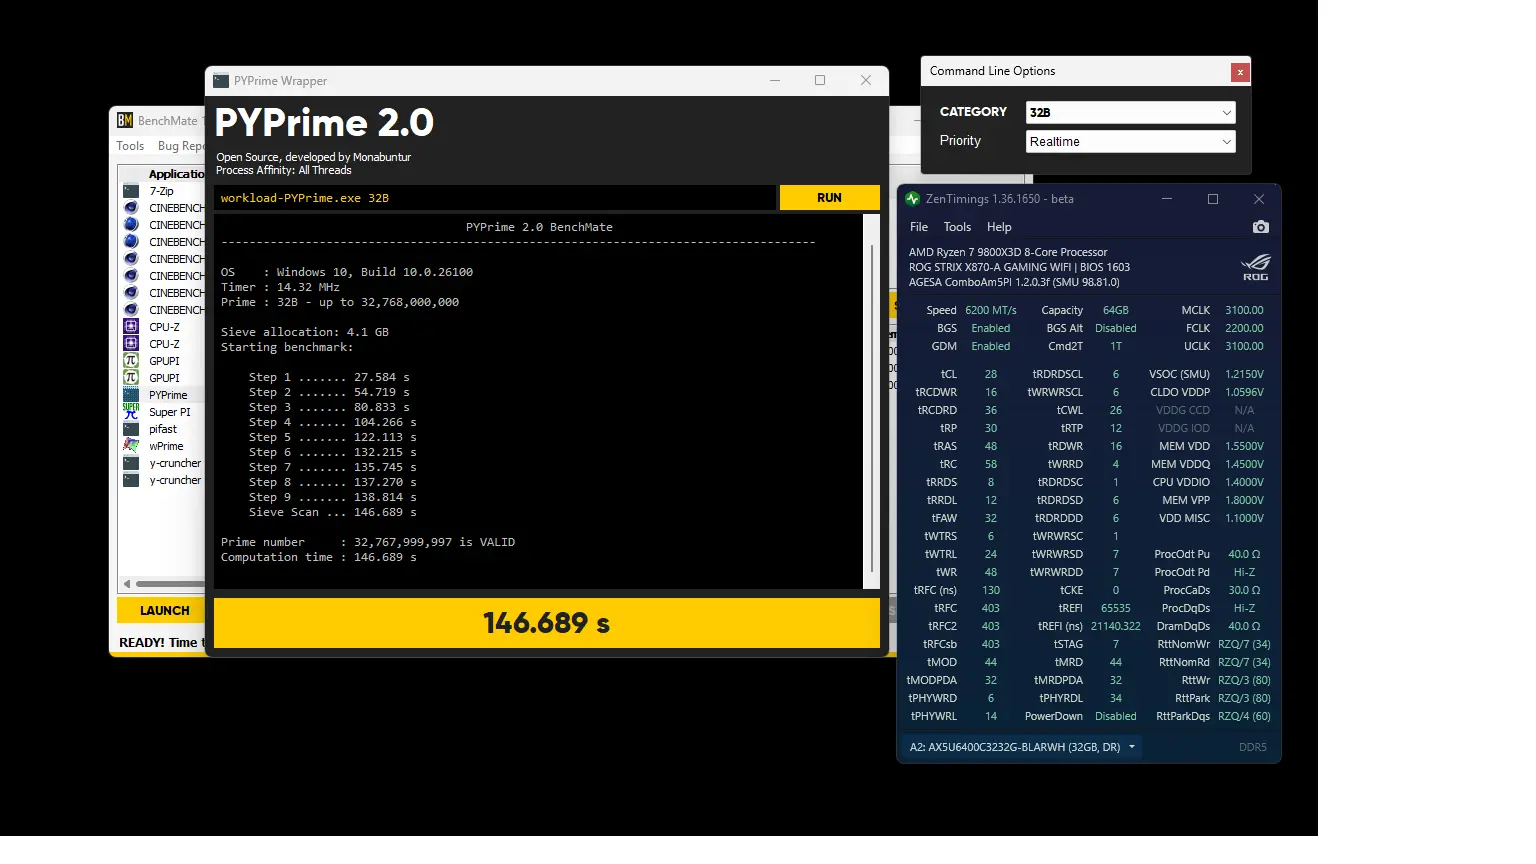Click the Speed value 6200 MT/s

(991, 310)
